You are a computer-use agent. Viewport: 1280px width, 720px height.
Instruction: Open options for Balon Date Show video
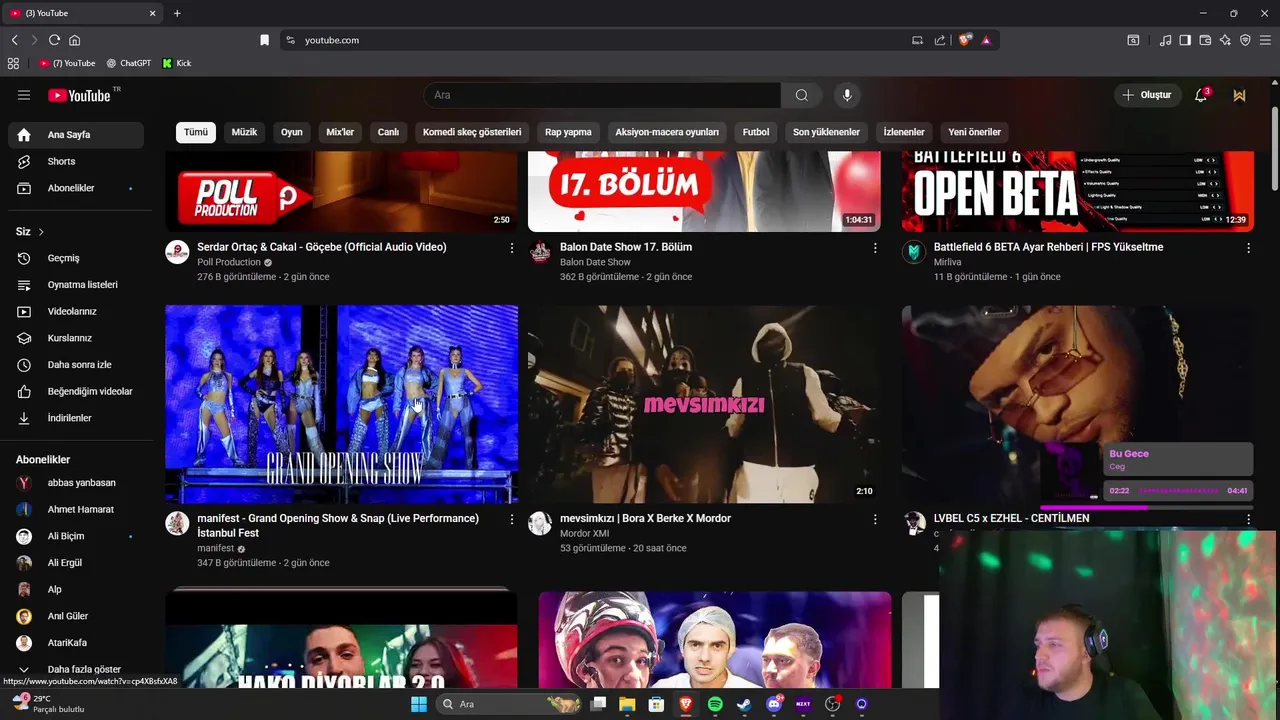click(x=875, y=248)
